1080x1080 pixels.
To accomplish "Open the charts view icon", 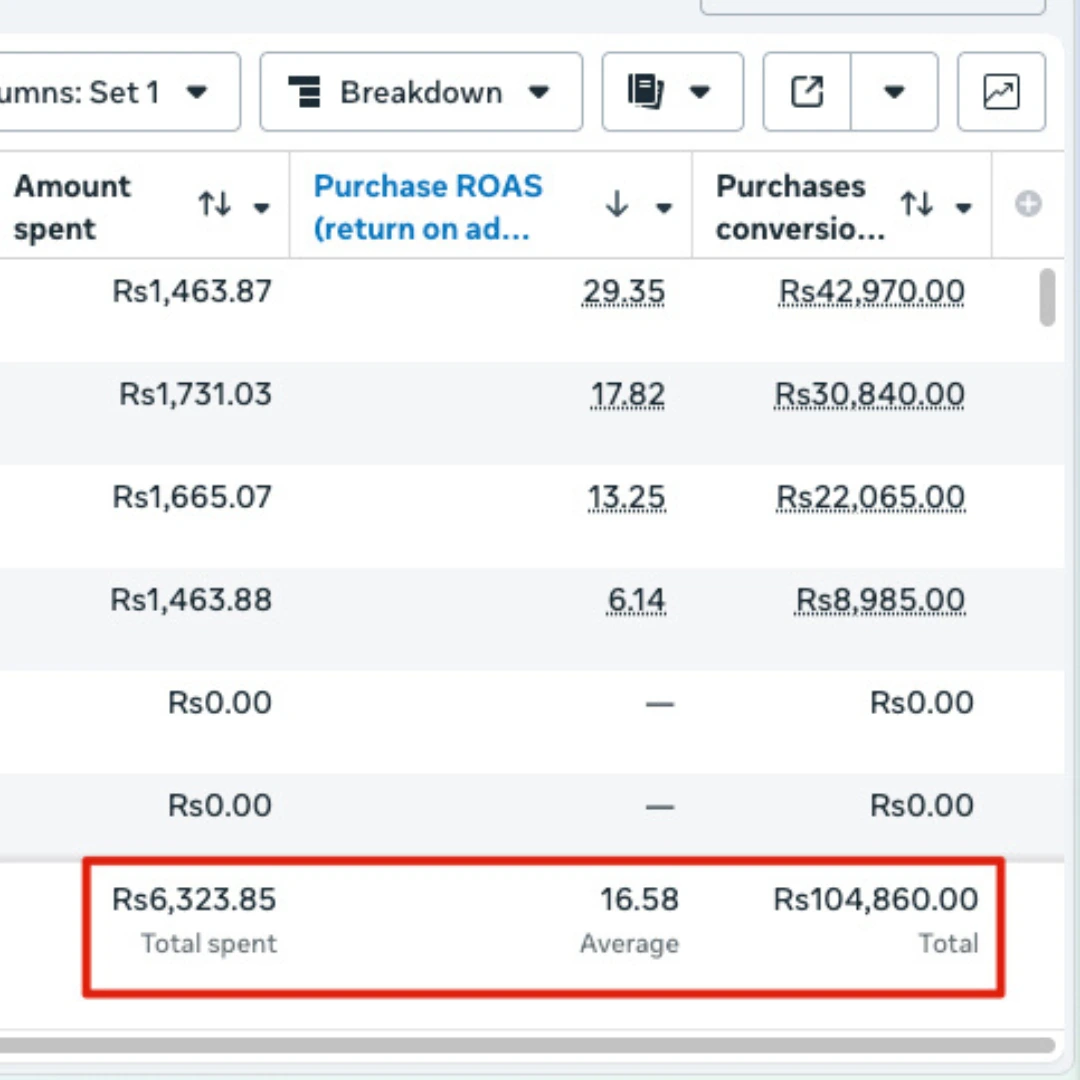I will (1001, 93).
